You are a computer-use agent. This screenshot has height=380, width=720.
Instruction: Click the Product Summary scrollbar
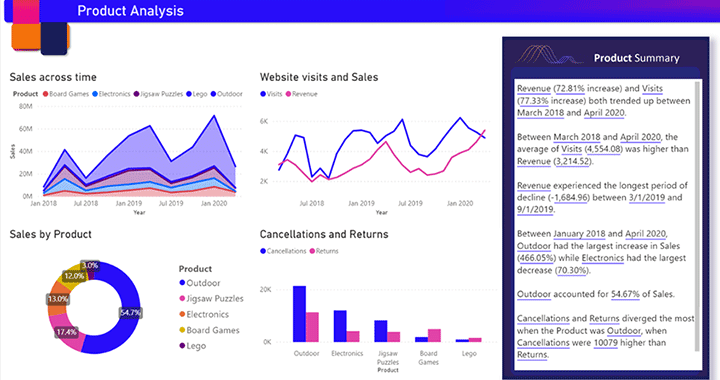pyautogui.click(x=698, y=216)
